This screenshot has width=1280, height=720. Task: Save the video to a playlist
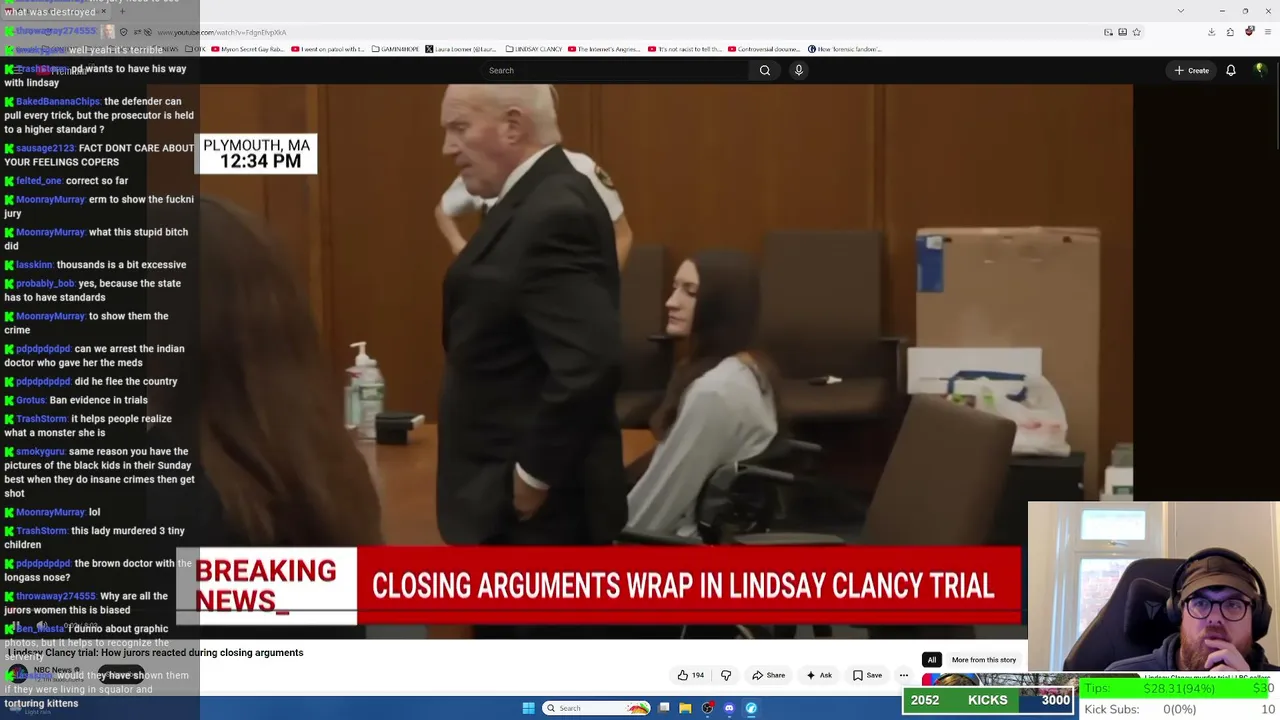pyautogui.click(x=867, y=675)
